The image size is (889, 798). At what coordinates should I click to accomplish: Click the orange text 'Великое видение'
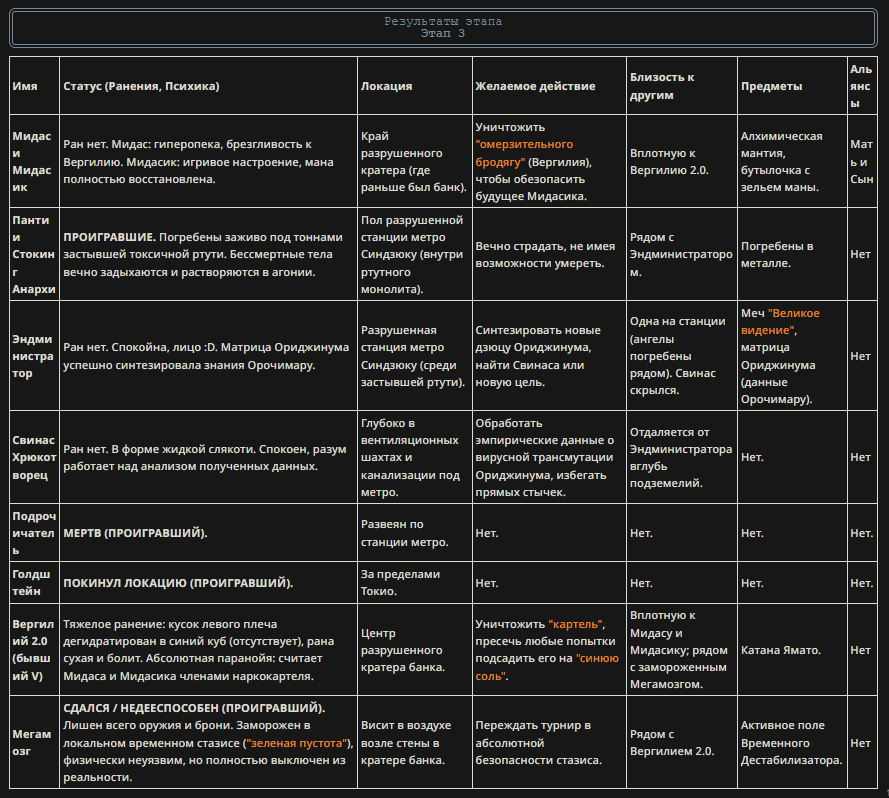pos(781,322)
